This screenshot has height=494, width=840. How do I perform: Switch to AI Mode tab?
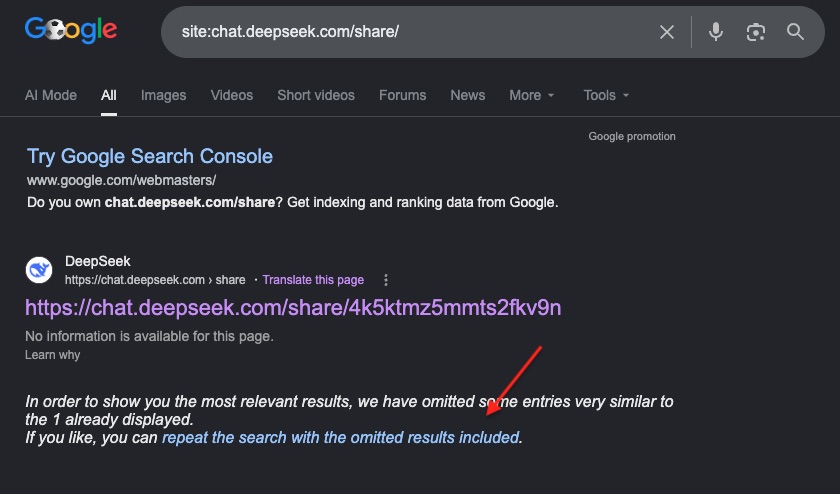51,95
